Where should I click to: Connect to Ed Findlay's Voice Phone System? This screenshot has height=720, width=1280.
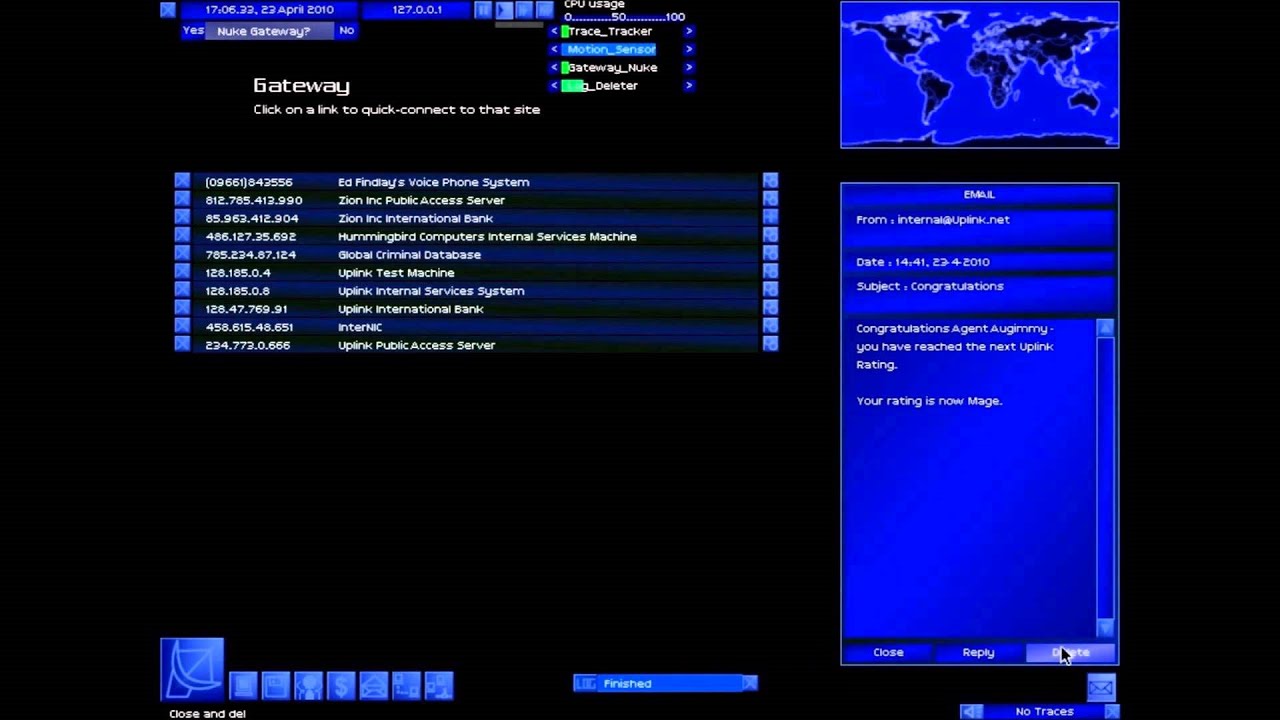pos(476,182)
